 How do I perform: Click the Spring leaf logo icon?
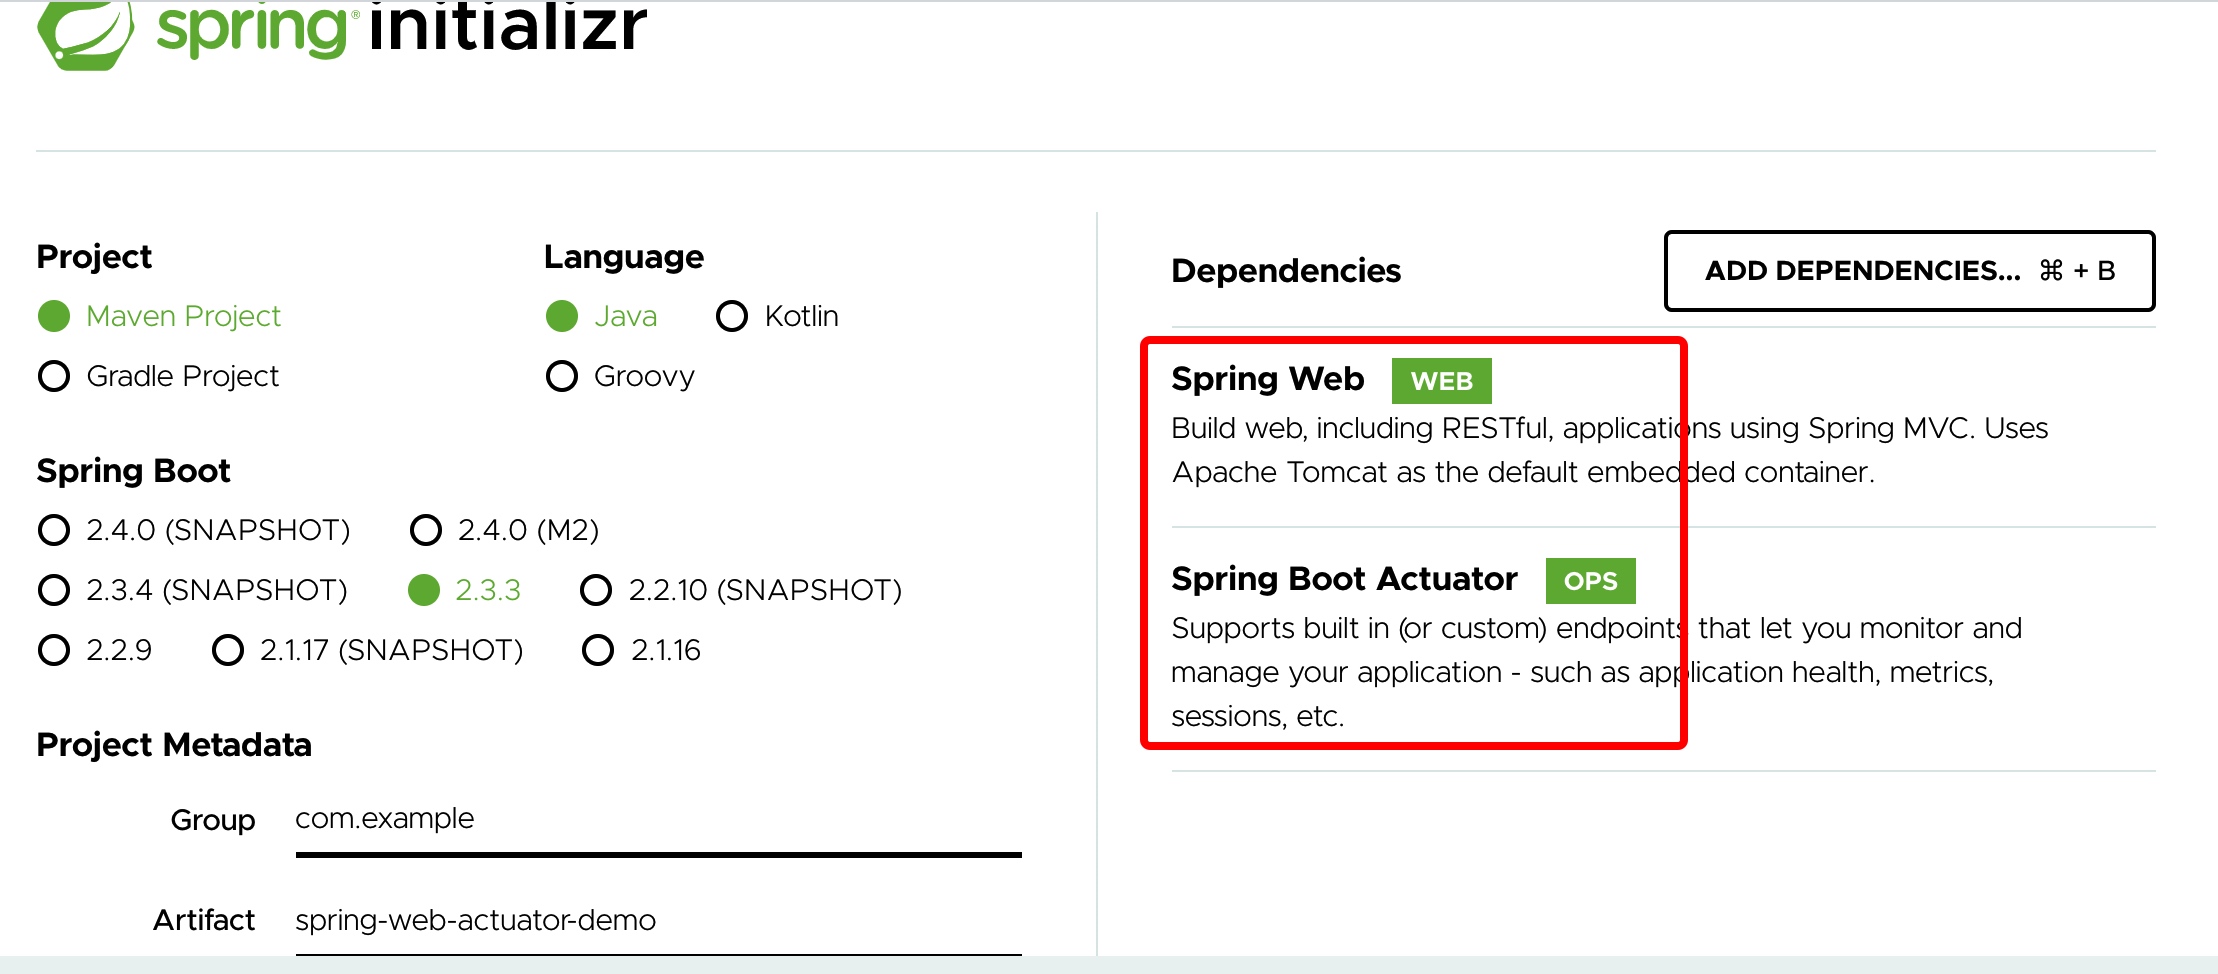pyautogui.click(x=85, y=34)
